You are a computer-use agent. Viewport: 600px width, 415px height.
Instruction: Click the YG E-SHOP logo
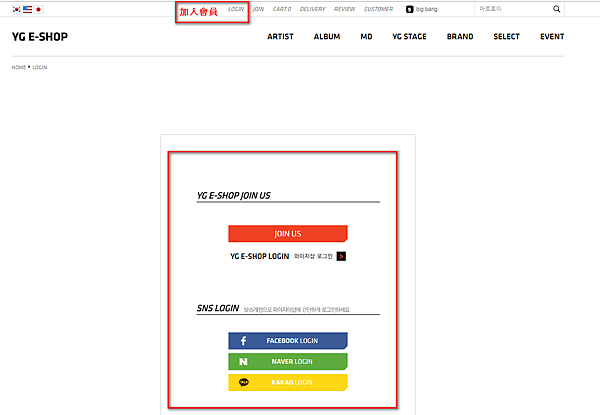tap(40, 37)
